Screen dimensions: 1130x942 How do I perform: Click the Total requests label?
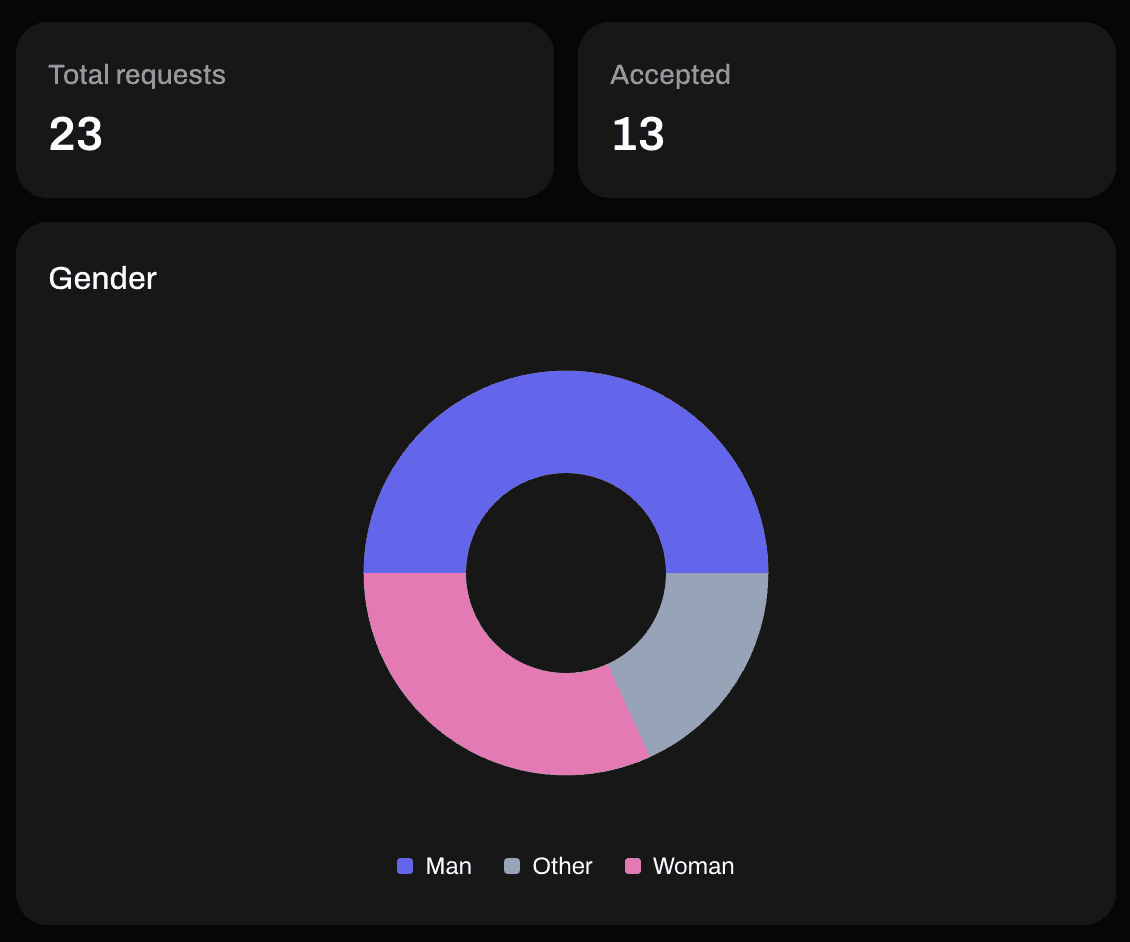click(137, 75)
